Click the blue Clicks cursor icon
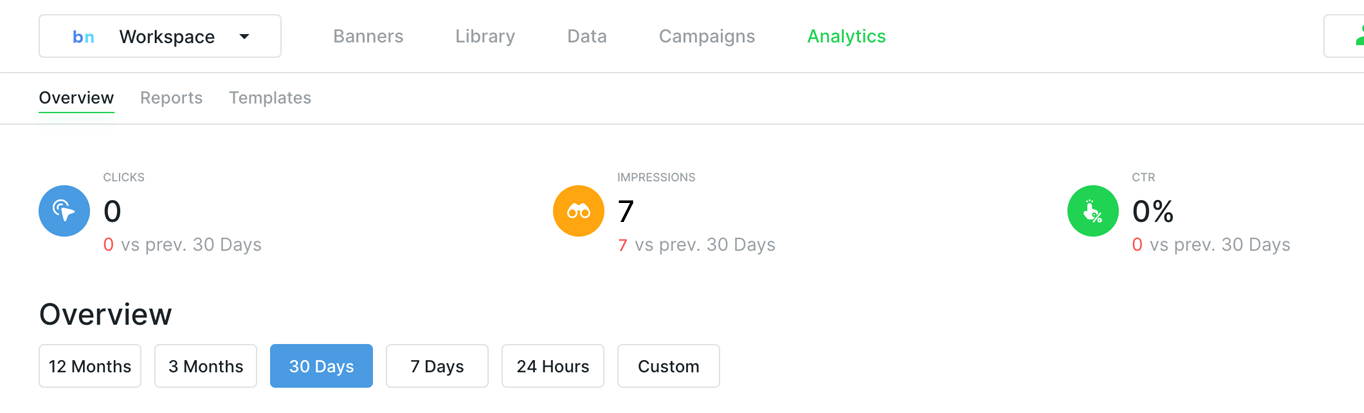The height and width of the screenshot is (413, 1364). click(64, 211)
